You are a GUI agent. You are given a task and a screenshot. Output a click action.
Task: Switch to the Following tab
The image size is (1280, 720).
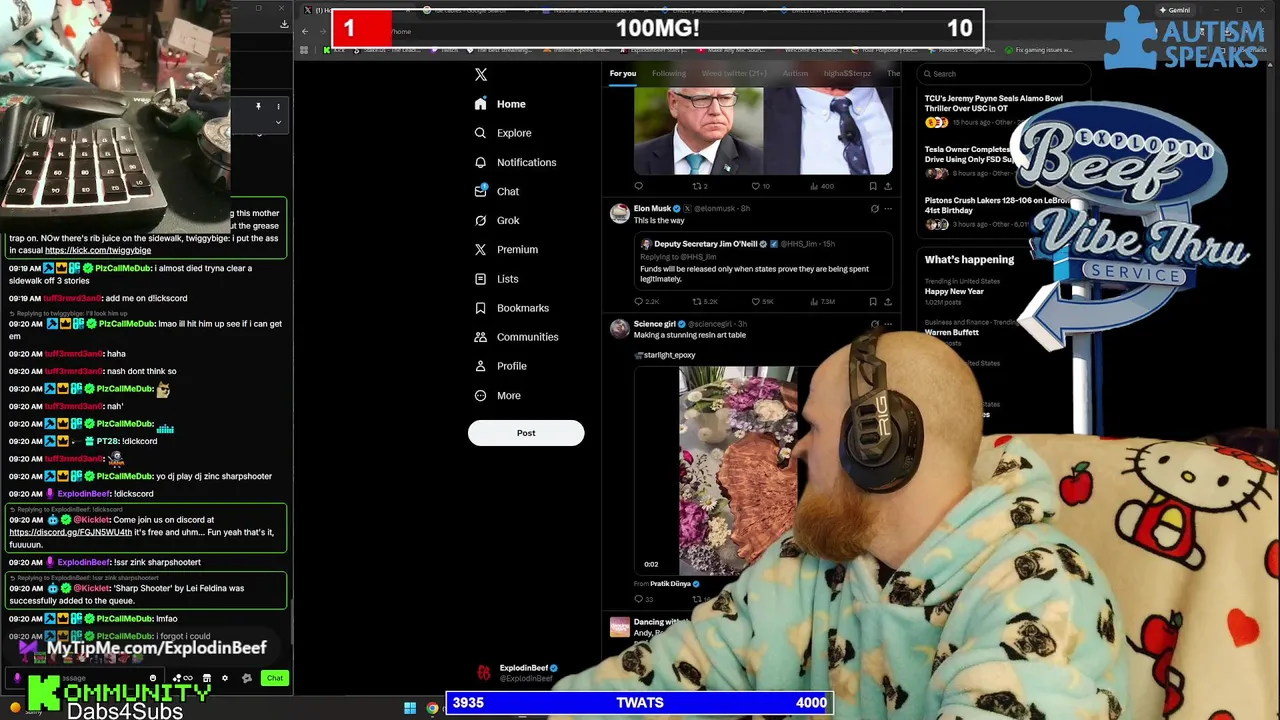(x=669, y=73)
